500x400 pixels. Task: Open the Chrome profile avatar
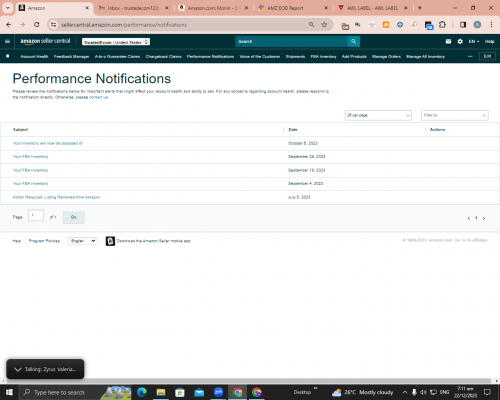tap(477, 25)
